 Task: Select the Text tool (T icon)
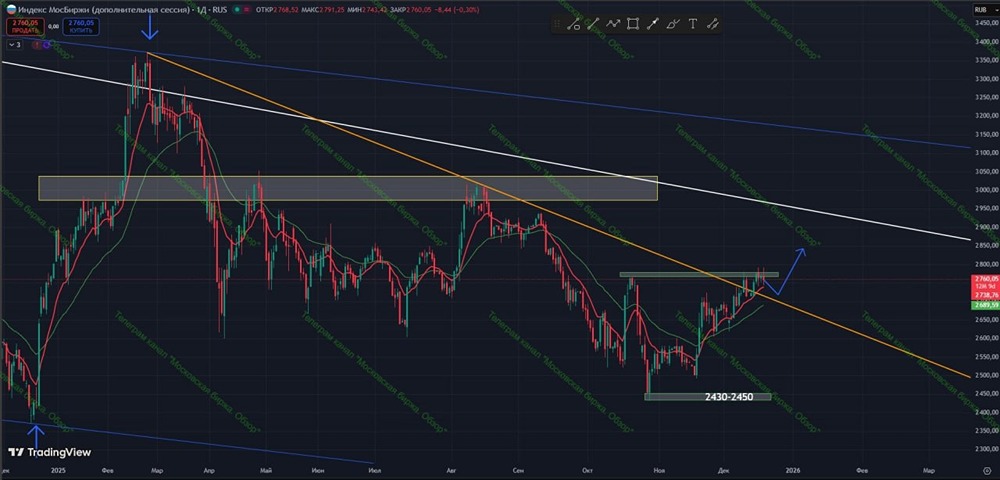click(693, 25)
